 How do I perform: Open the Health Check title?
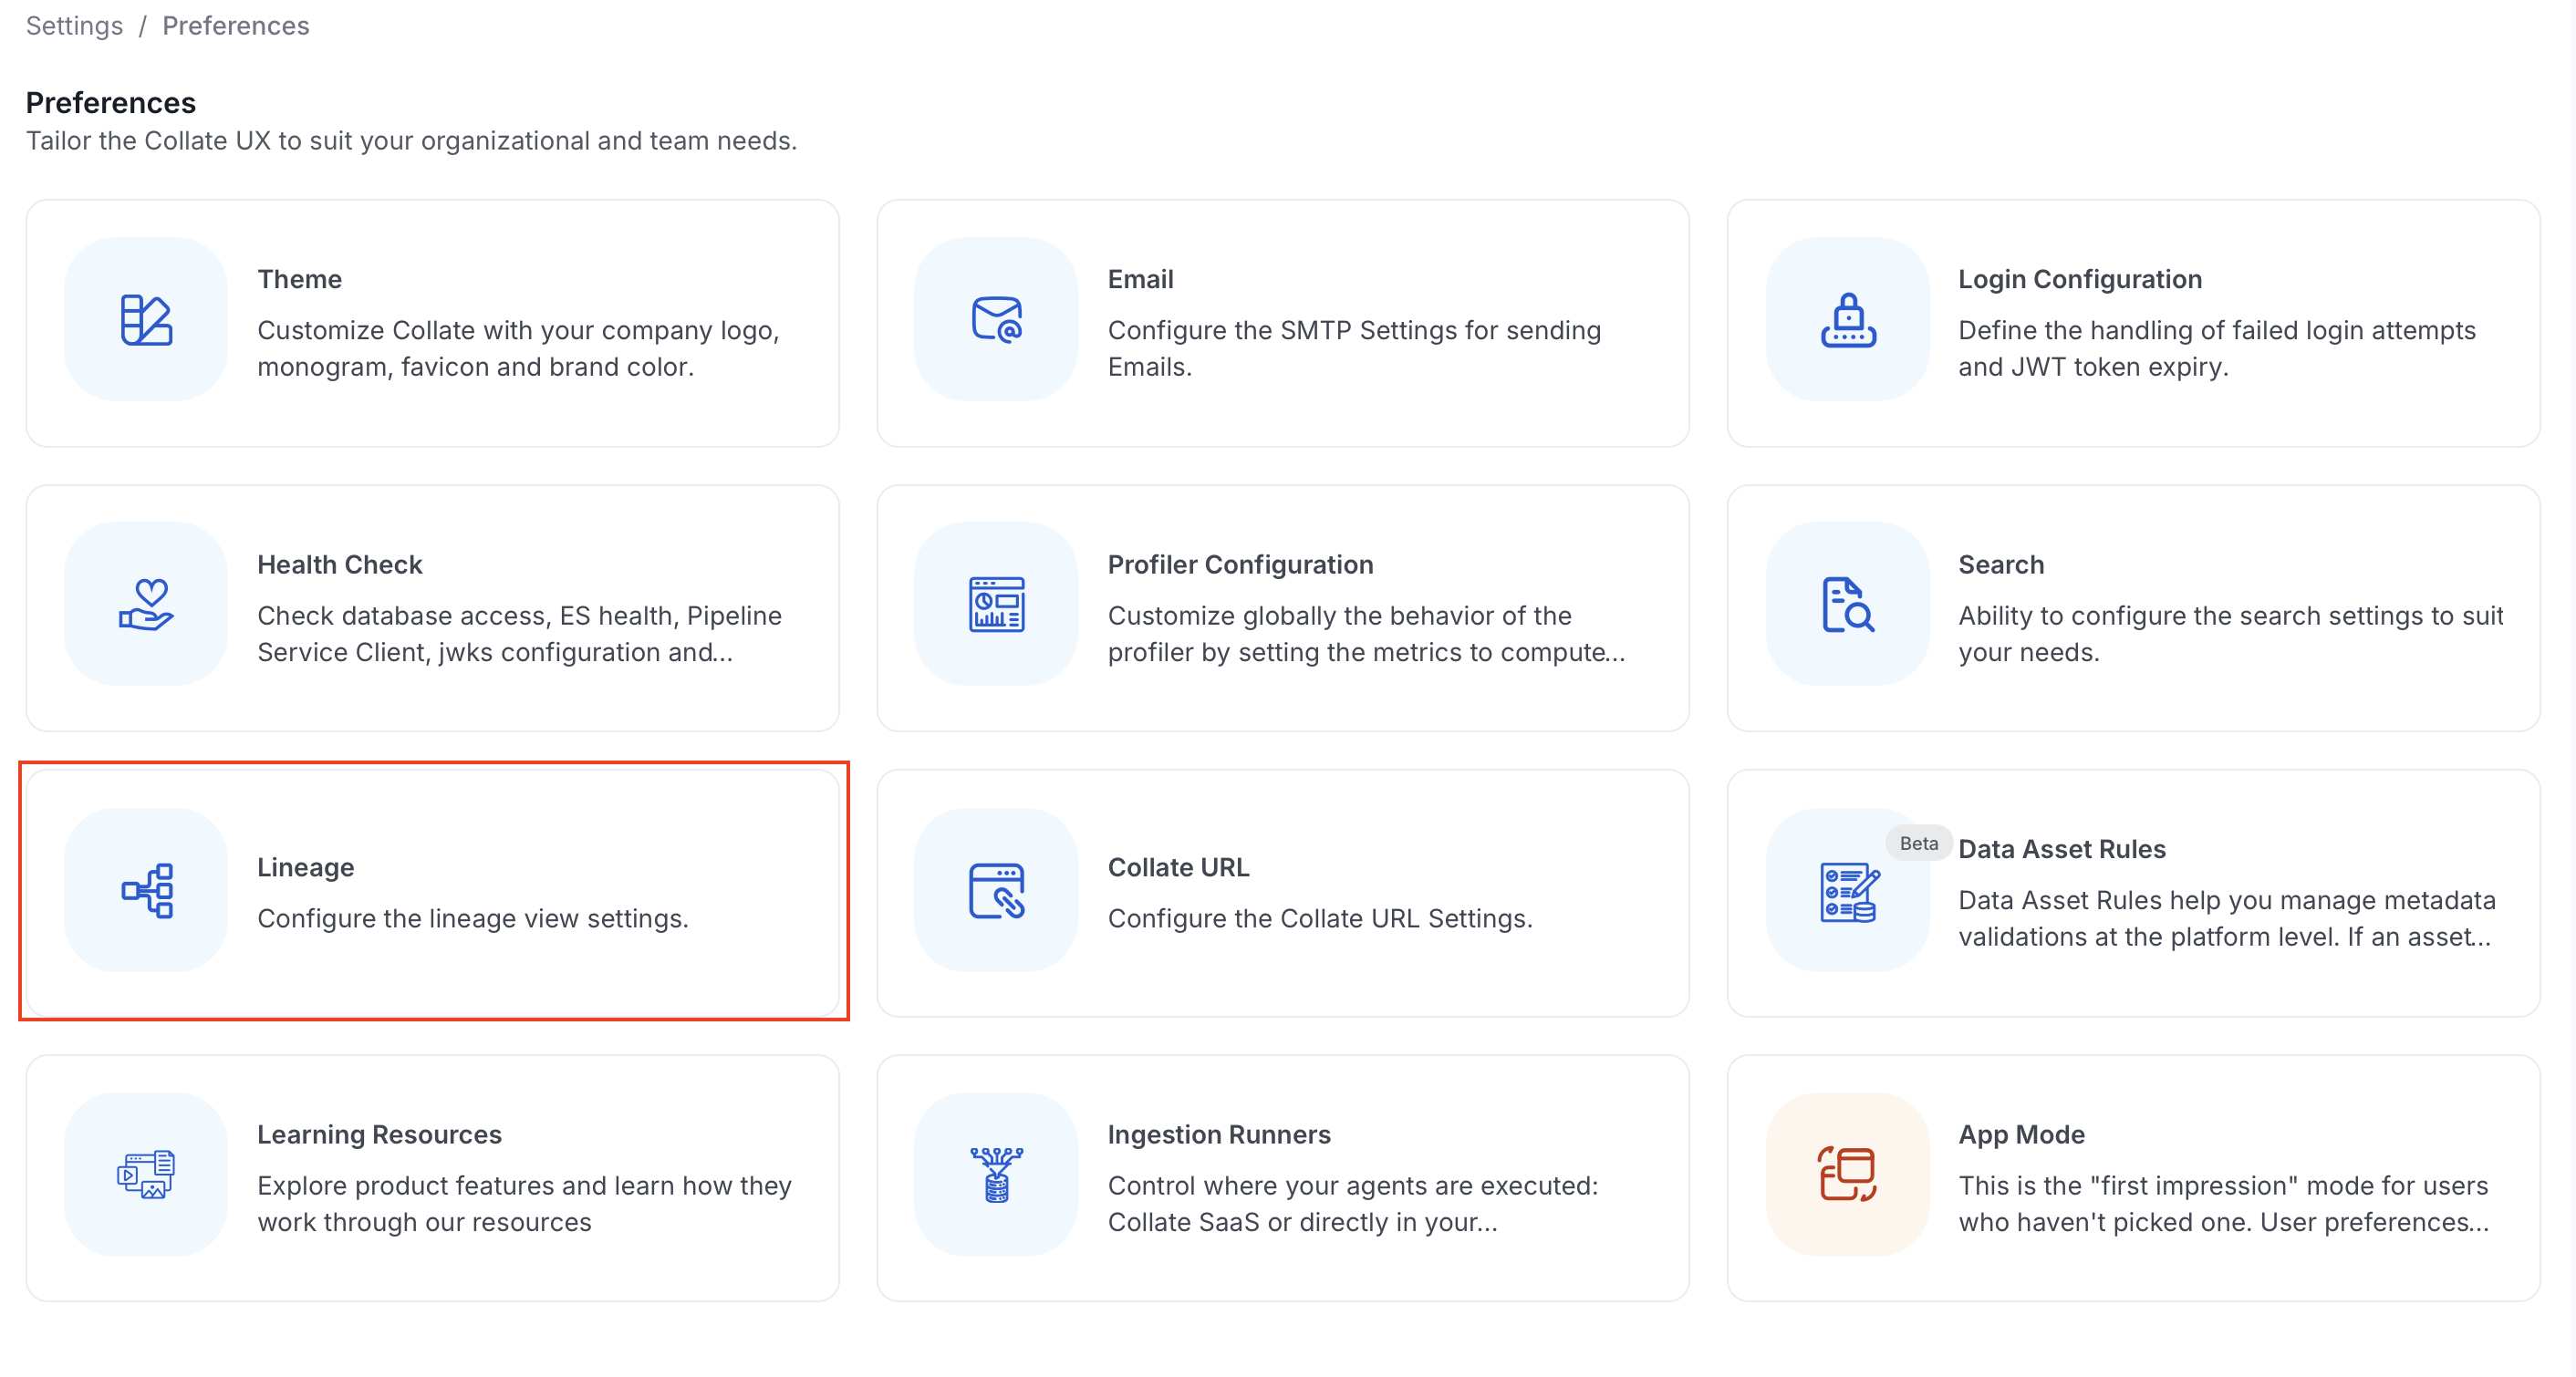[x=340, y=564]
